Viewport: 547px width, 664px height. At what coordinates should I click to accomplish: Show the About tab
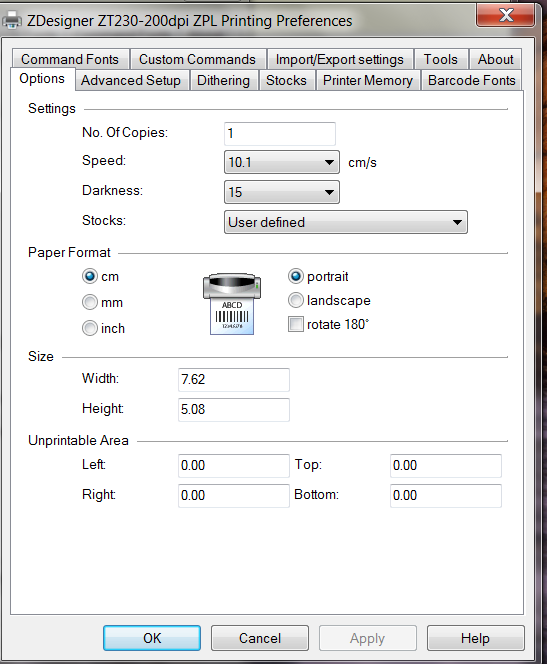tap(495, 59)
